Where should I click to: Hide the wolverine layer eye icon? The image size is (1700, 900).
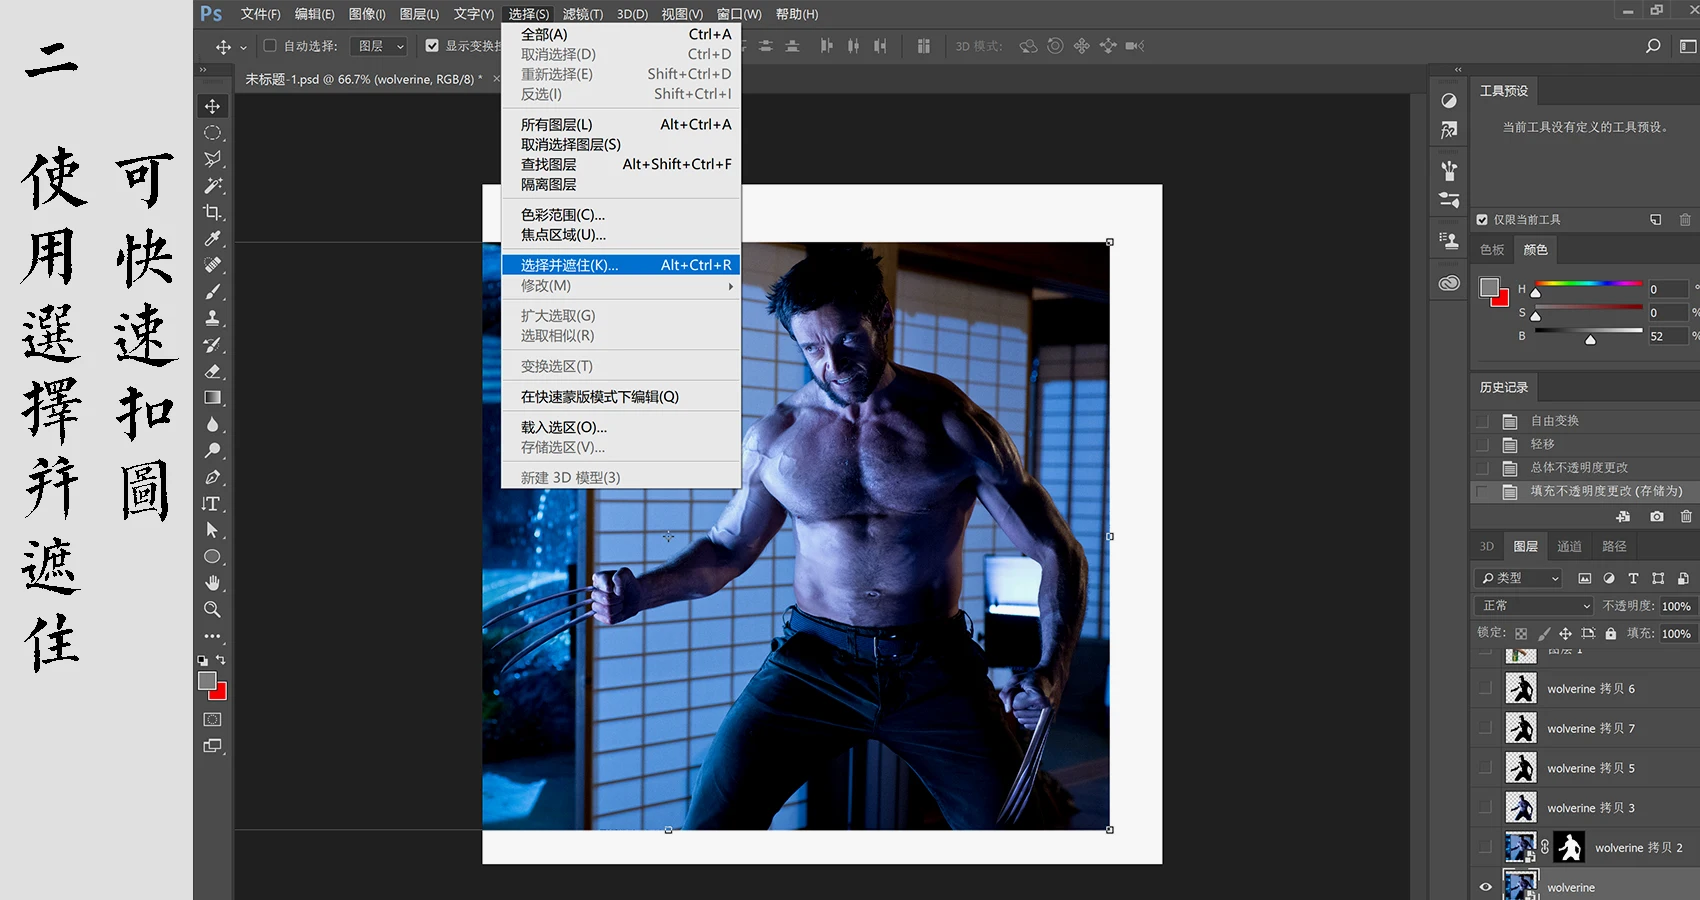(1485, 887)
